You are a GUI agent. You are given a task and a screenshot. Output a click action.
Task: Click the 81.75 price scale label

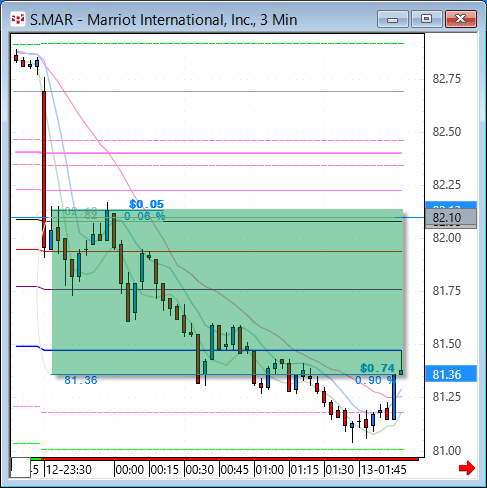(447, 291)
